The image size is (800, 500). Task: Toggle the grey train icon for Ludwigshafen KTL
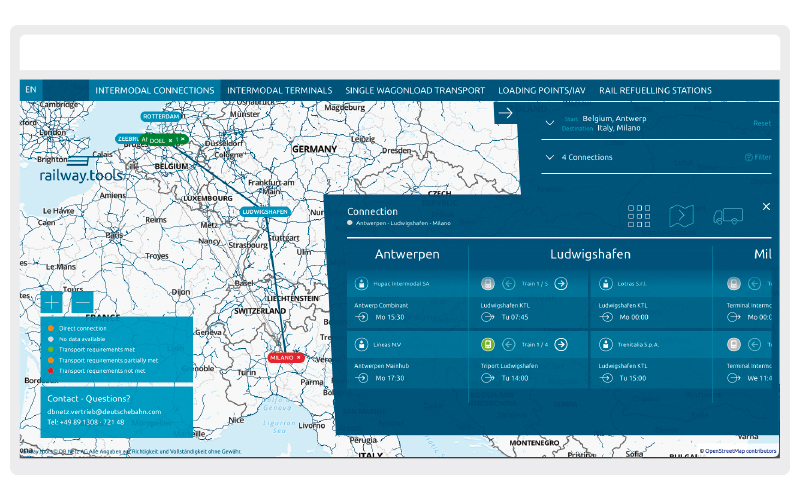pos(488,284)
